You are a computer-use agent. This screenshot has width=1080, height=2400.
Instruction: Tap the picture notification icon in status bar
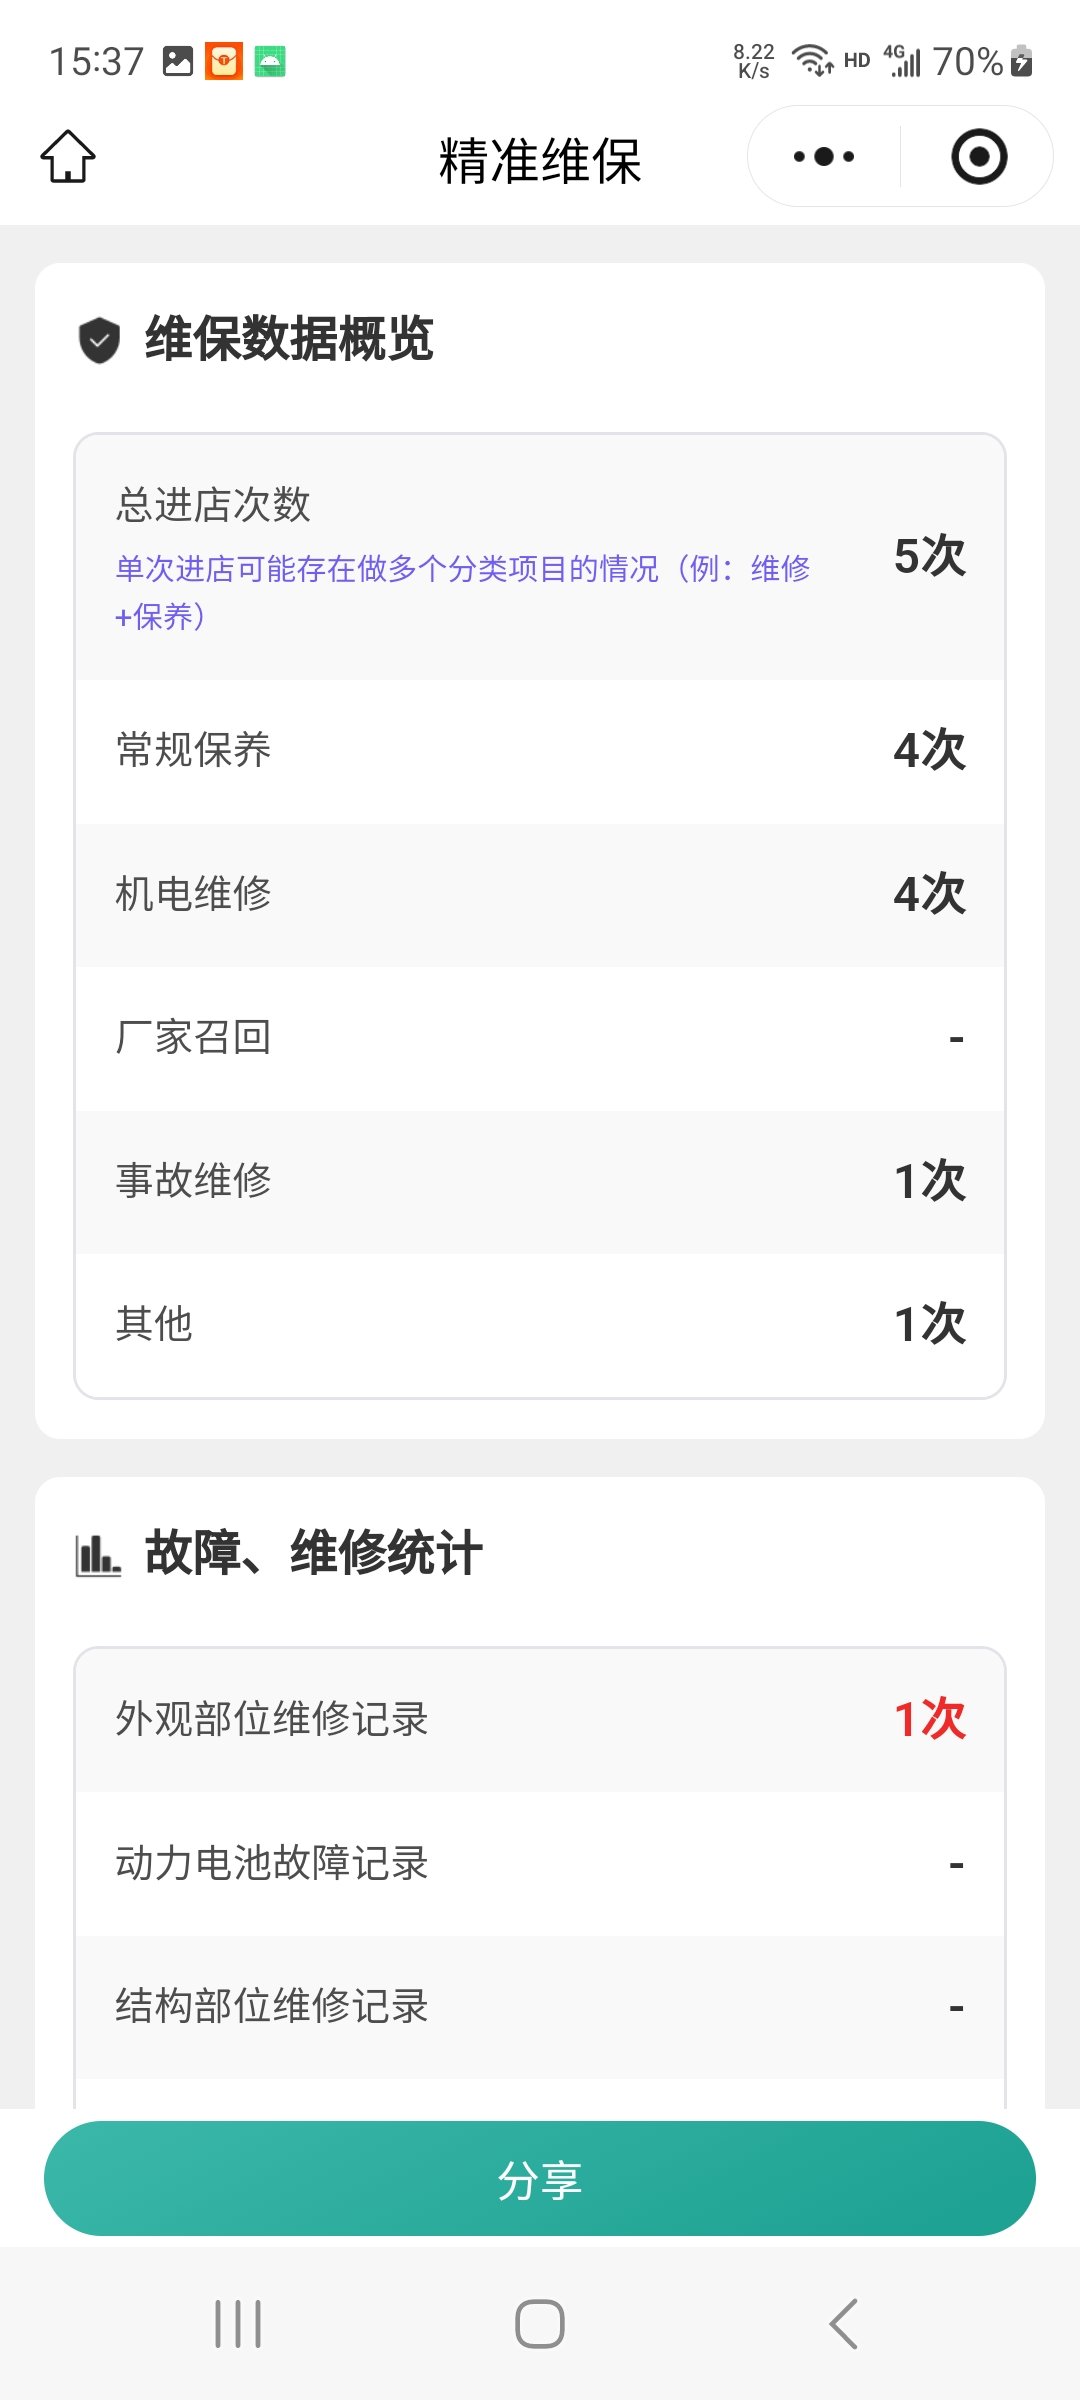point(178,61)
